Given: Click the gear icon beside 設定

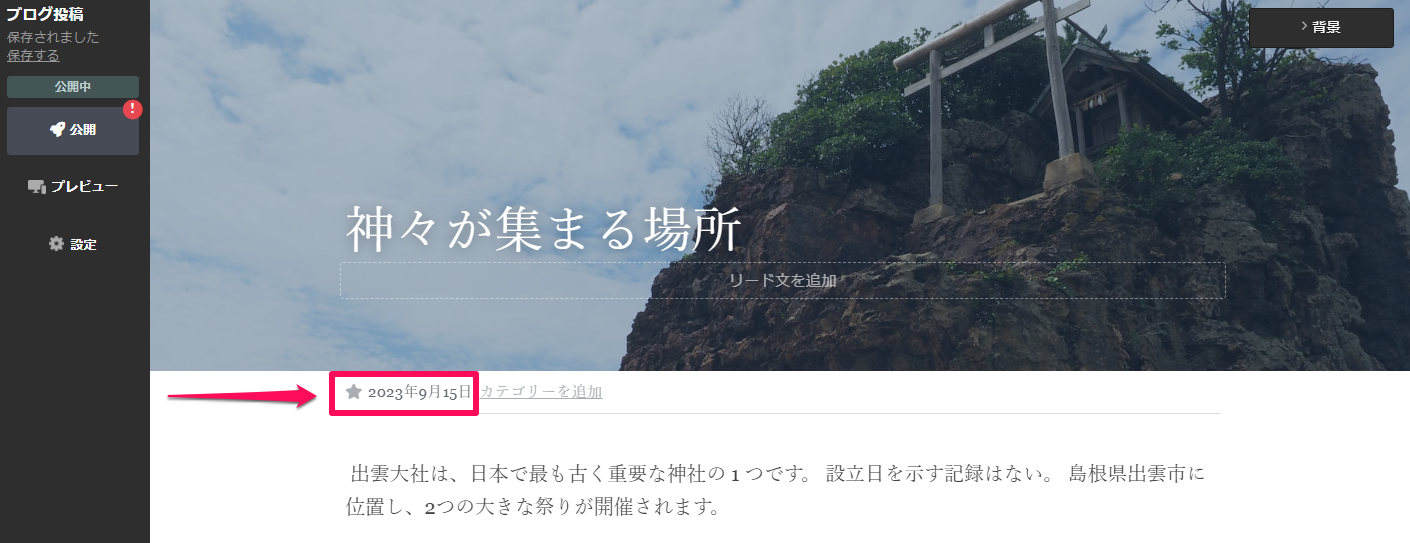Looking at the screenshot, I should pyautogui.click(x=56, y=243).
